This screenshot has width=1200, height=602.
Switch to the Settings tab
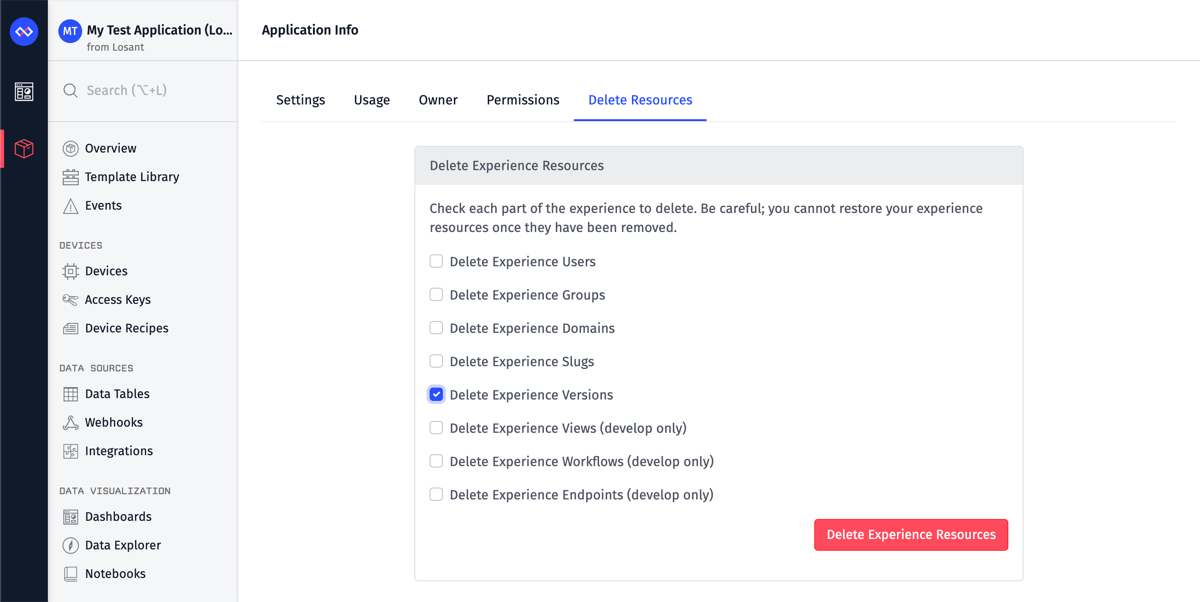coord(301,100)
